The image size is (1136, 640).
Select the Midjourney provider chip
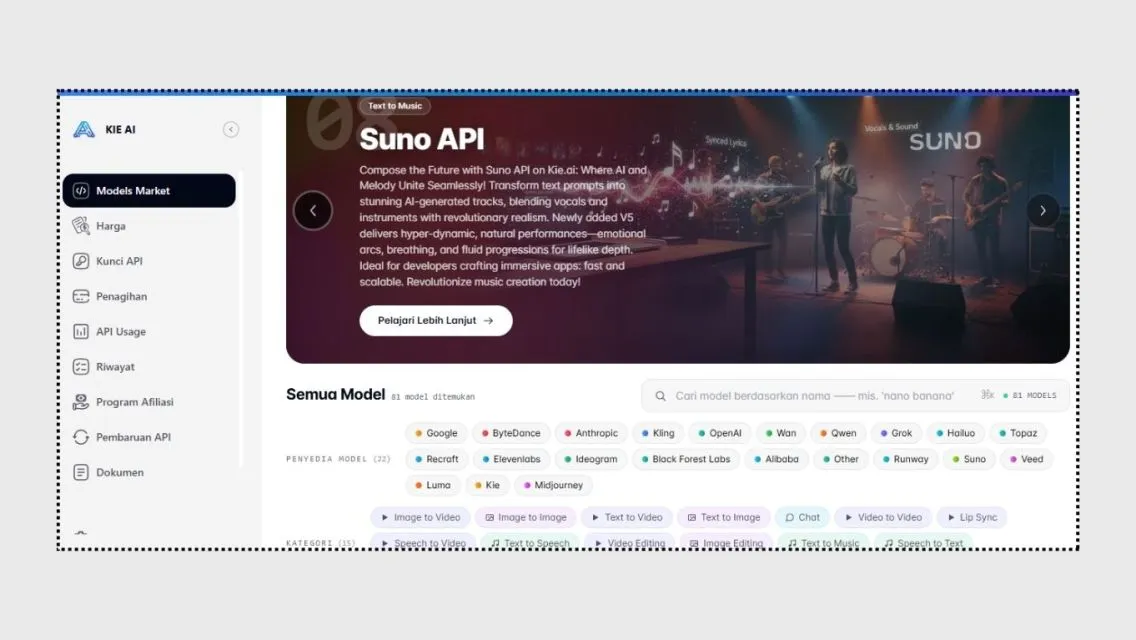tap(554, 486)
